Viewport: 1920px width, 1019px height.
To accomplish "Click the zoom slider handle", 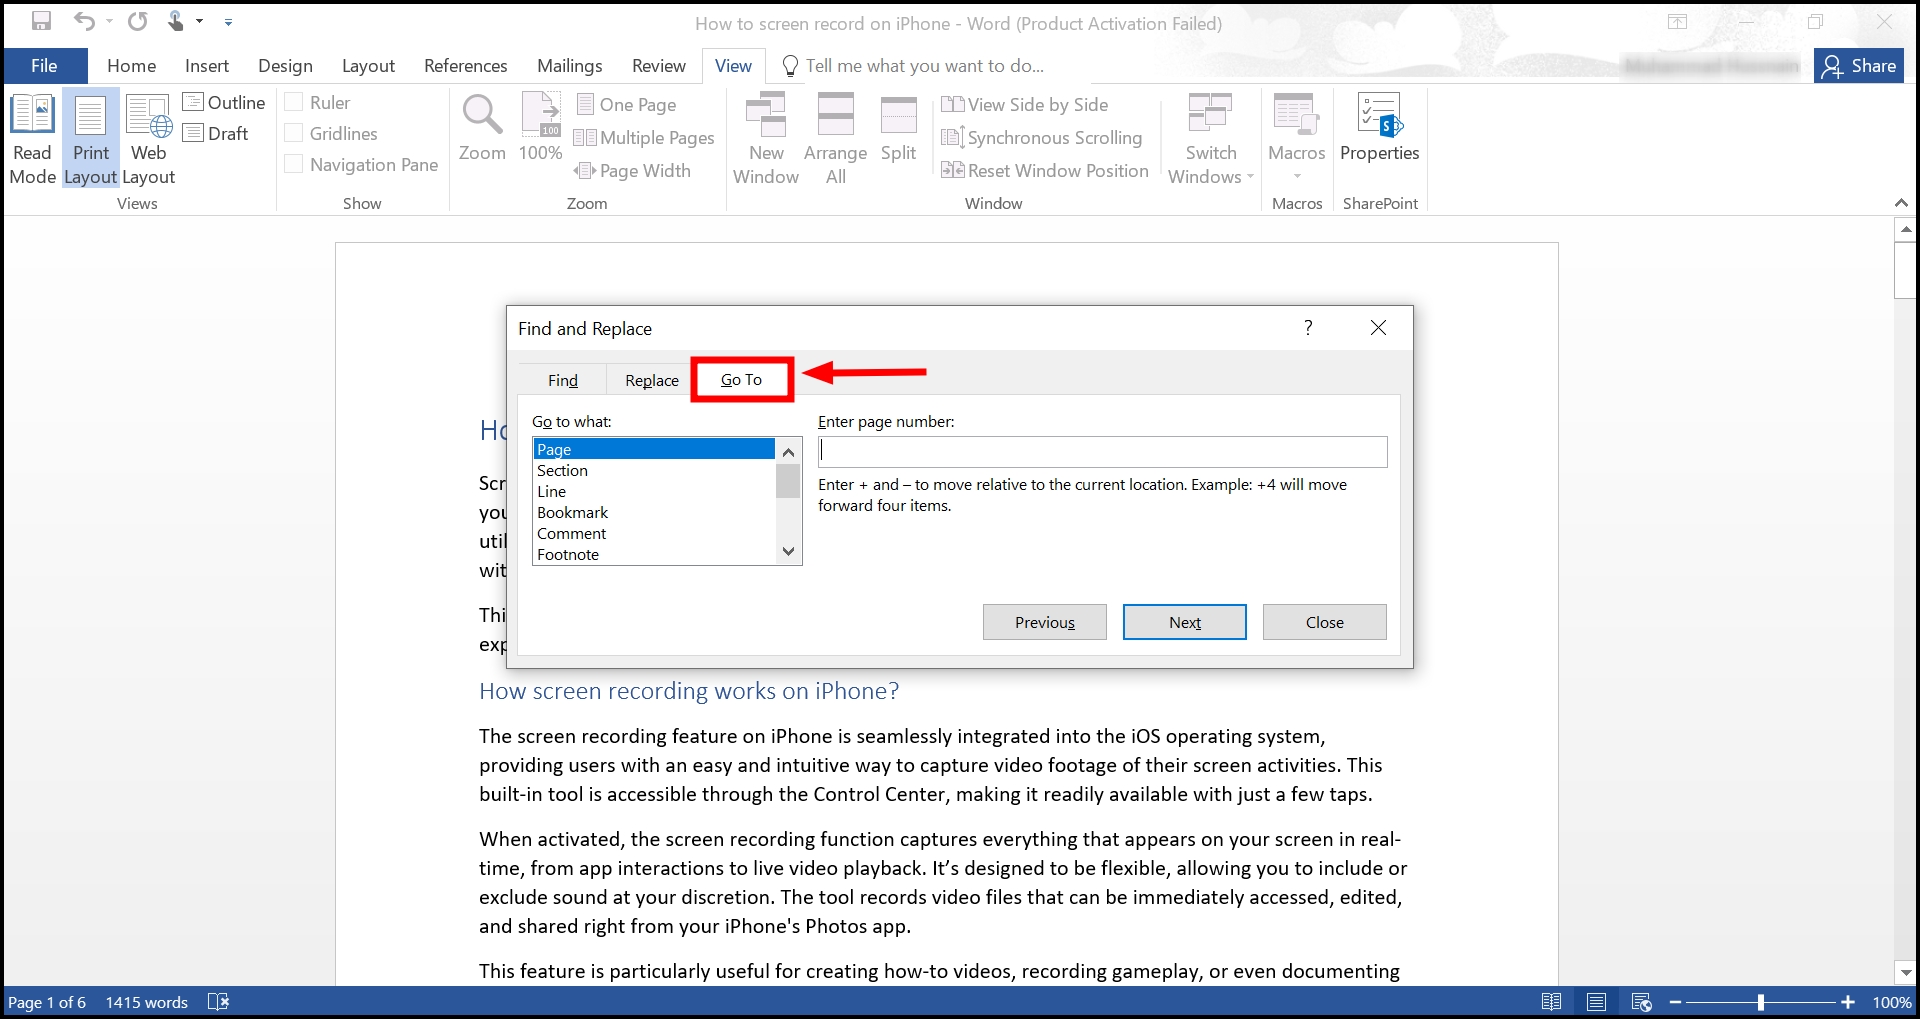I will tap(1761, 1002).
